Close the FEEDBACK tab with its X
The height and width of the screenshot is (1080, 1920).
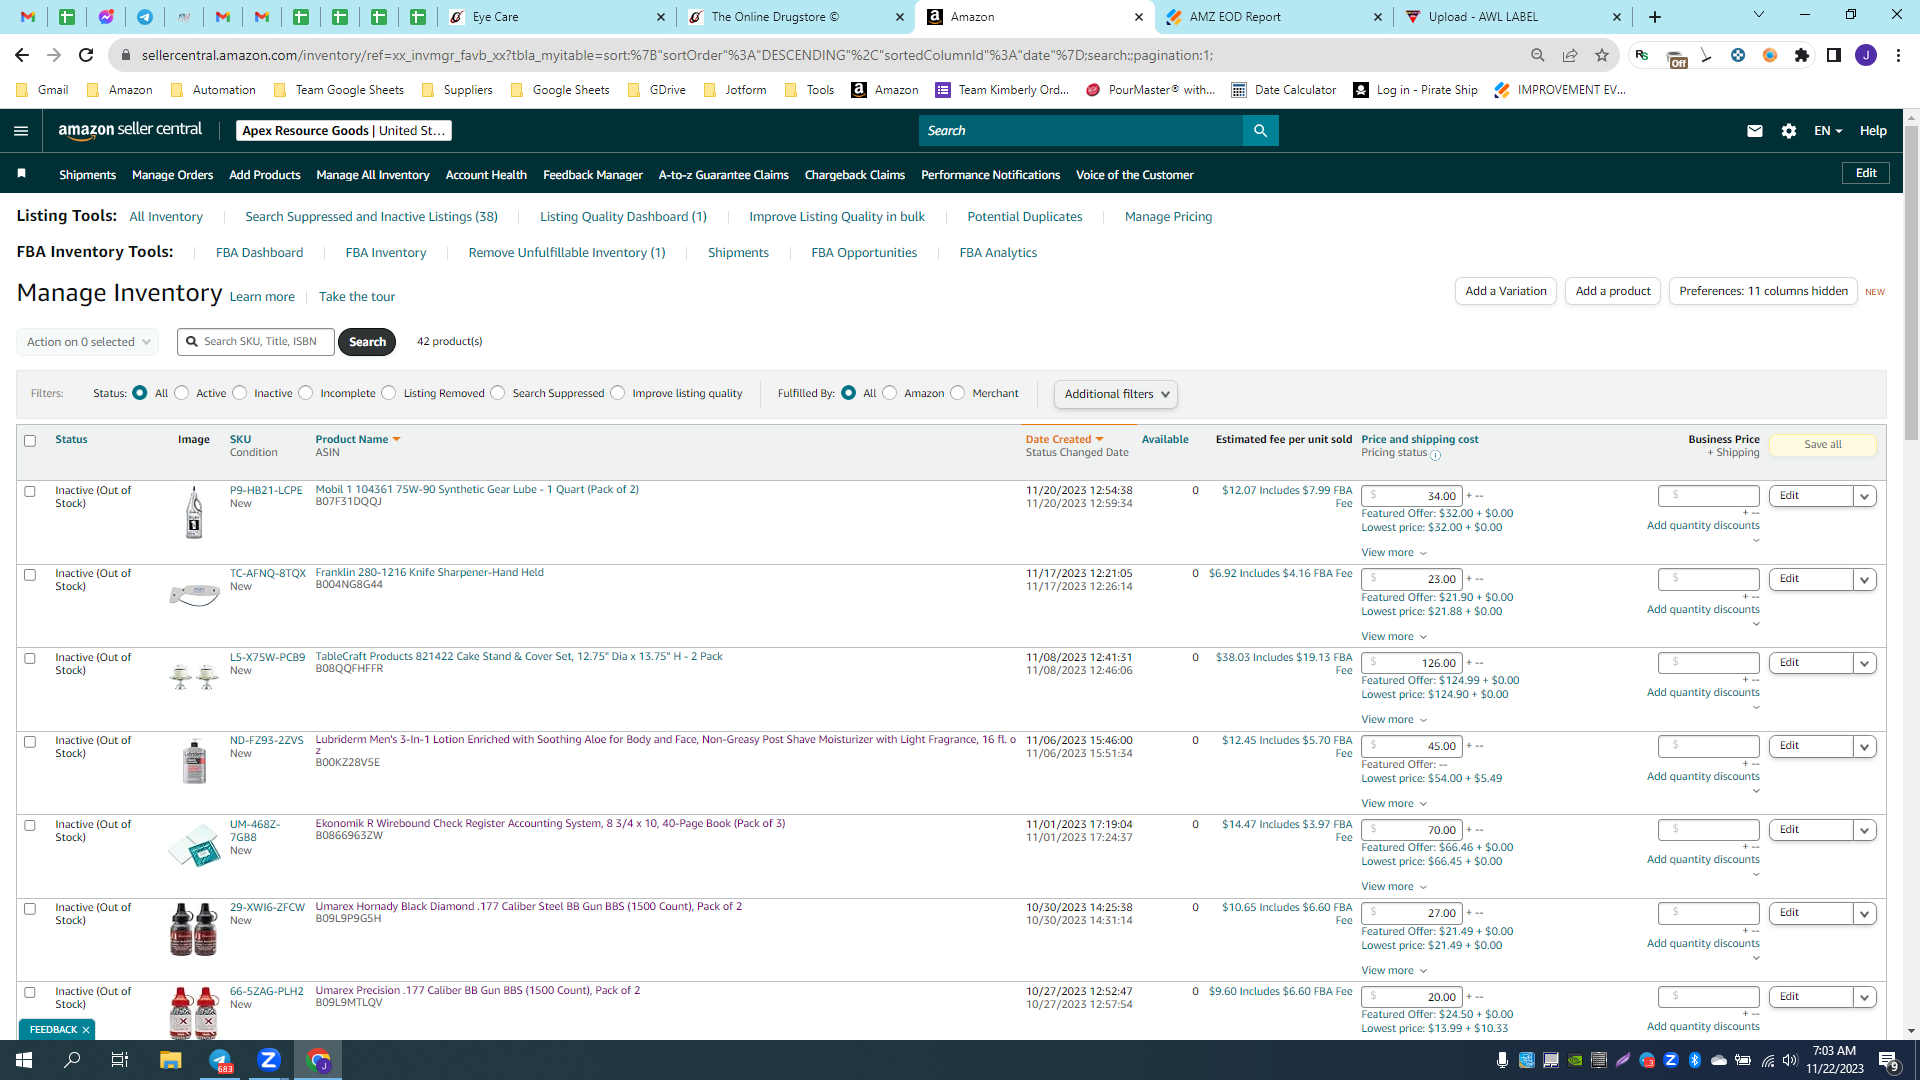pyautogui.click(x=86, y=1030)
